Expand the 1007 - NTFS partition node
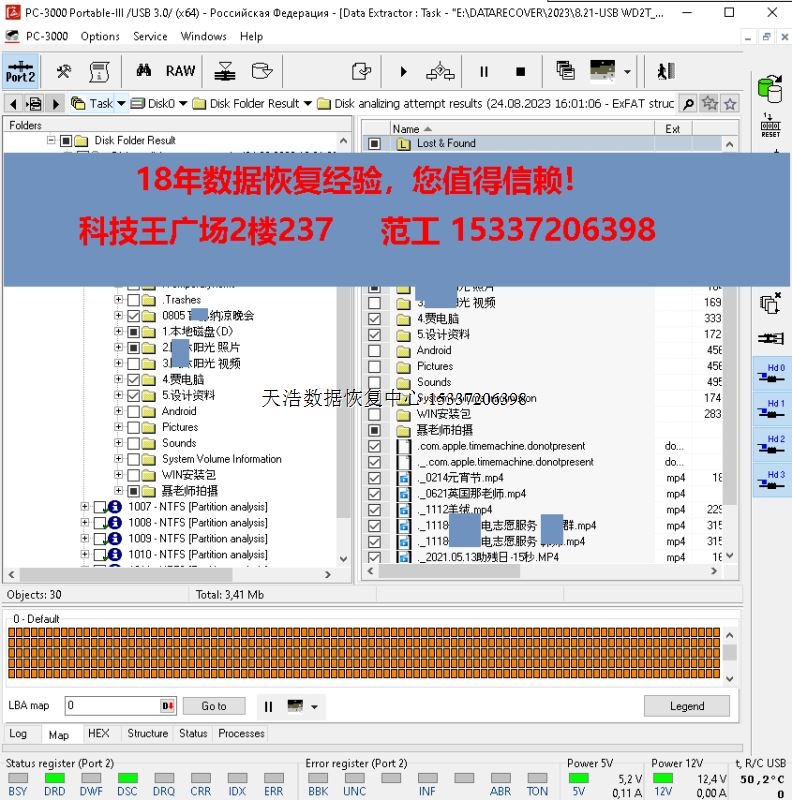This screenshot has width=792, height=800. click(x=85, y=507)
